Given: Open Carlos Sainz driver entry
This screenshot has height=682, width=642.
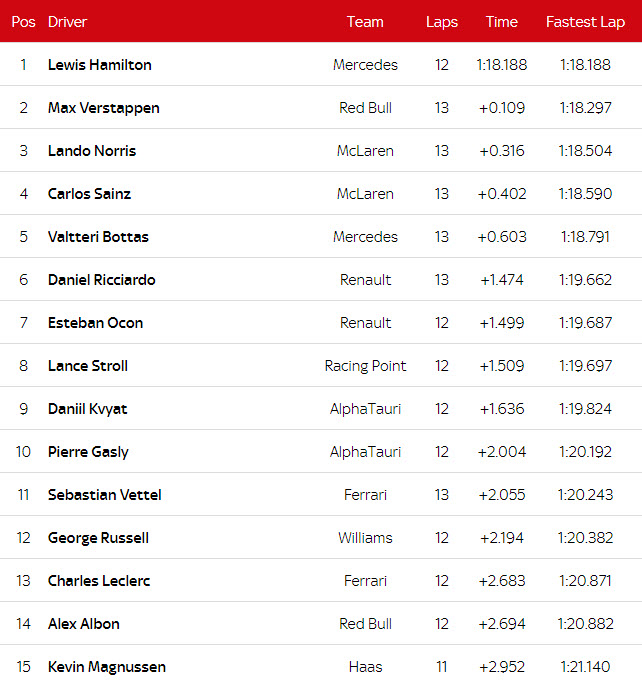Looking at the screenshot, I should pyautogui.click(x=89, y=194).
